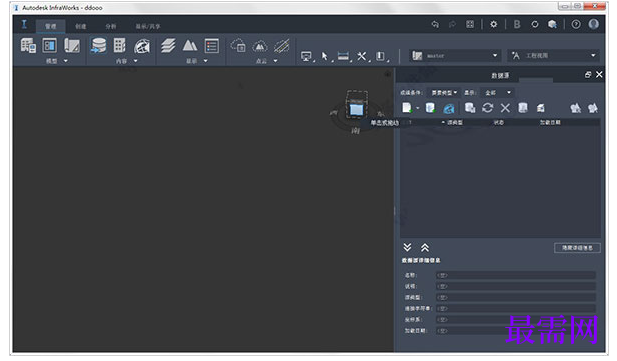The width and height of the screenshot is (617, 361).
Task: Collapse all with double up chevron
Action: click(425, 248)
